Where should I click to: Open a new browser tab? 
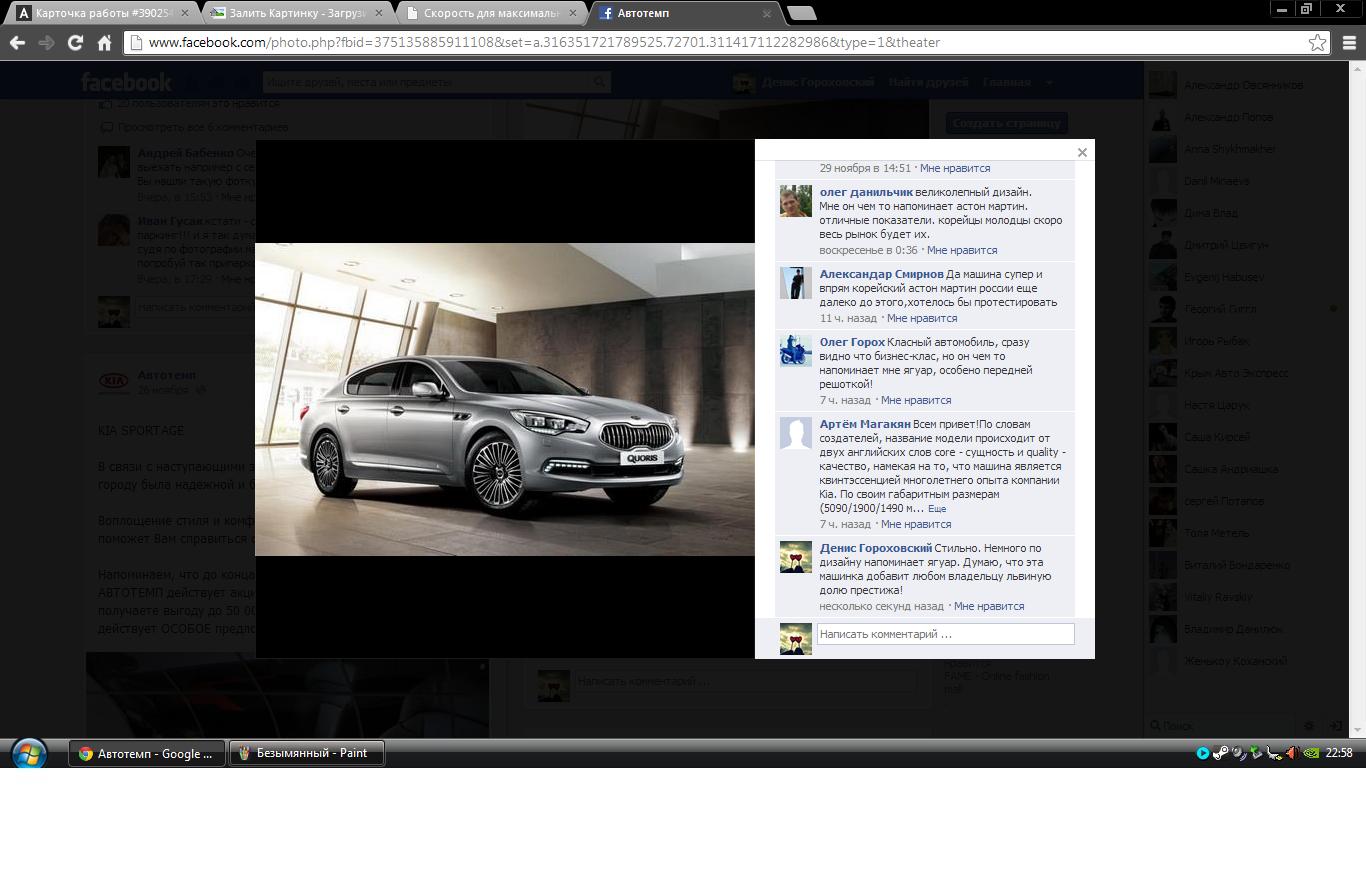click(x=802, y=13)
